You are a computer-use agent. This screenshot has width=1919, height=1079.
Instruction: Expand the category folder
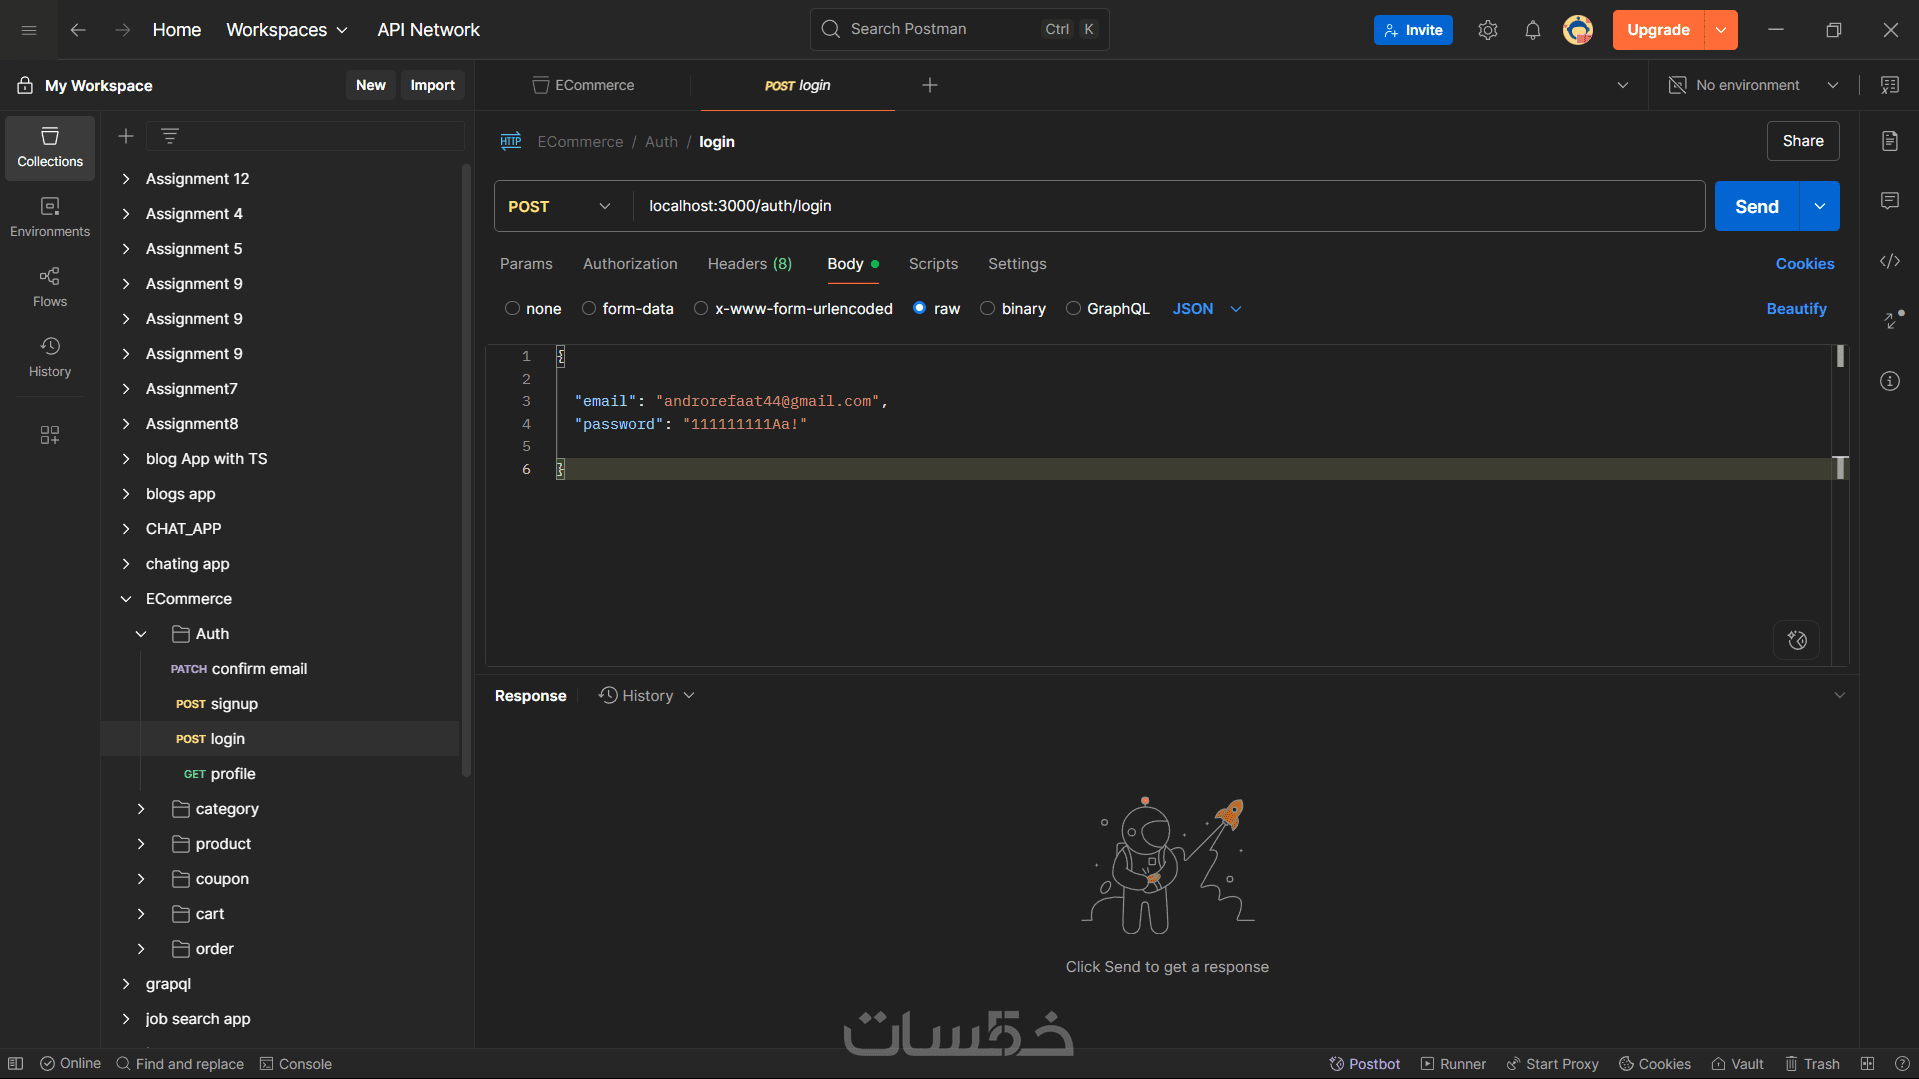point(141,809)
